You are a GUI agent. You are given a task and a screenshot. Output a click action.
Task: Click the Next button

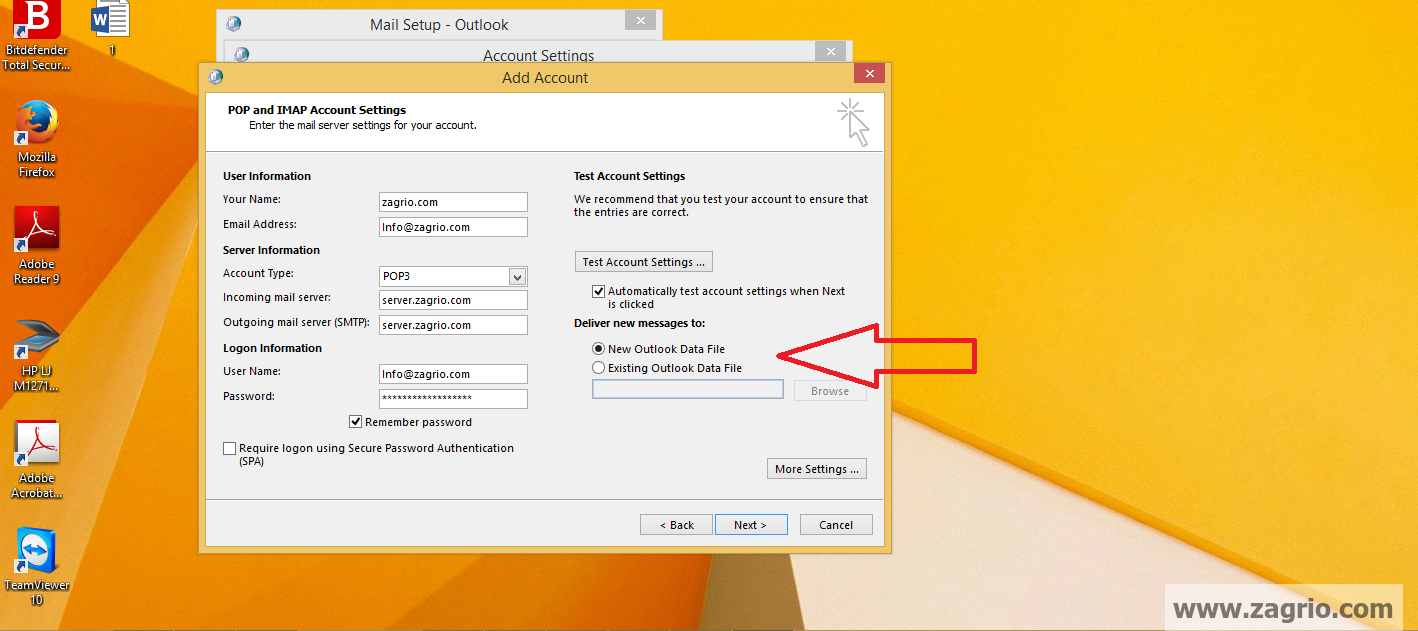coord(750,525)
